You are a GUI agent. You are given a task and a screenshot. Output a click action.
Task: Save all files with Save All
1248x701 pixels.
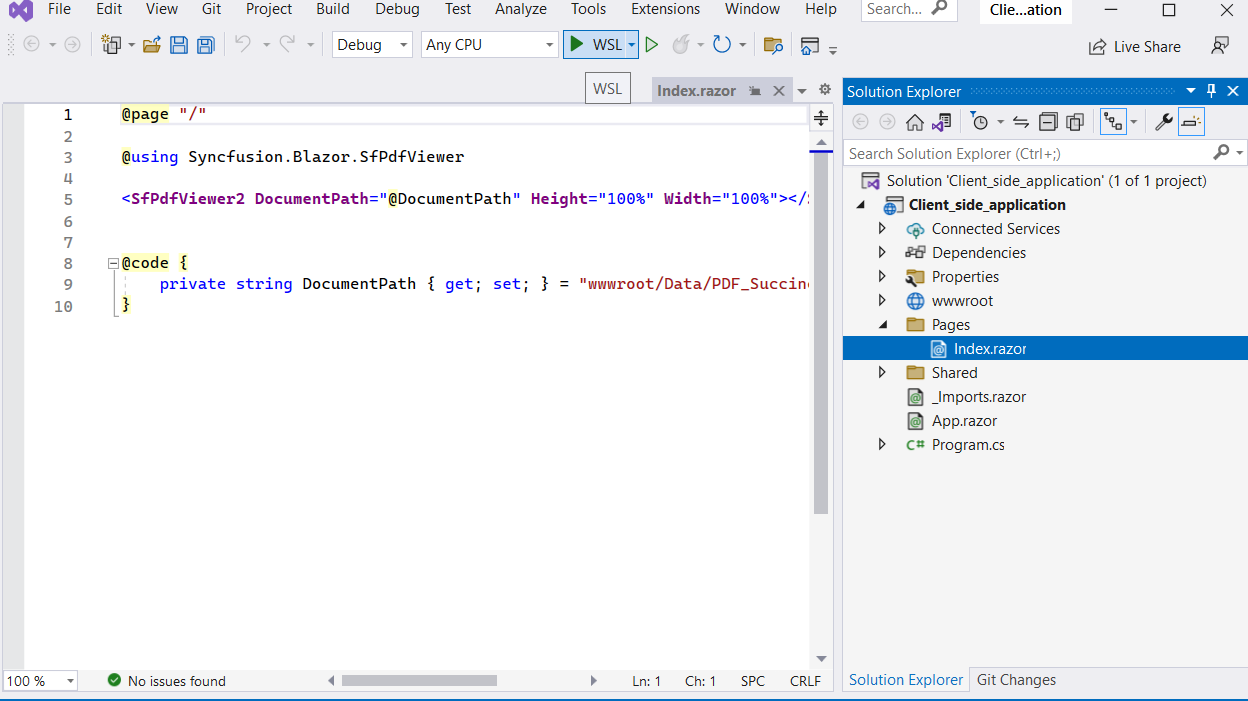click(204, 44)
